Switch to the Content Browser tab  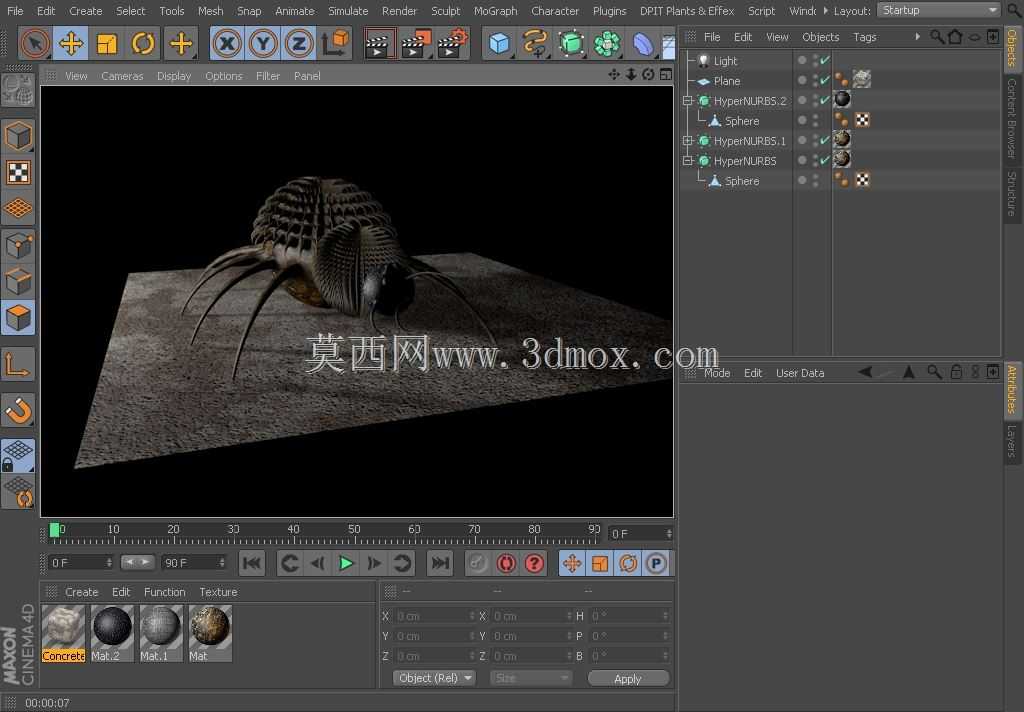tap(1012, 118)
